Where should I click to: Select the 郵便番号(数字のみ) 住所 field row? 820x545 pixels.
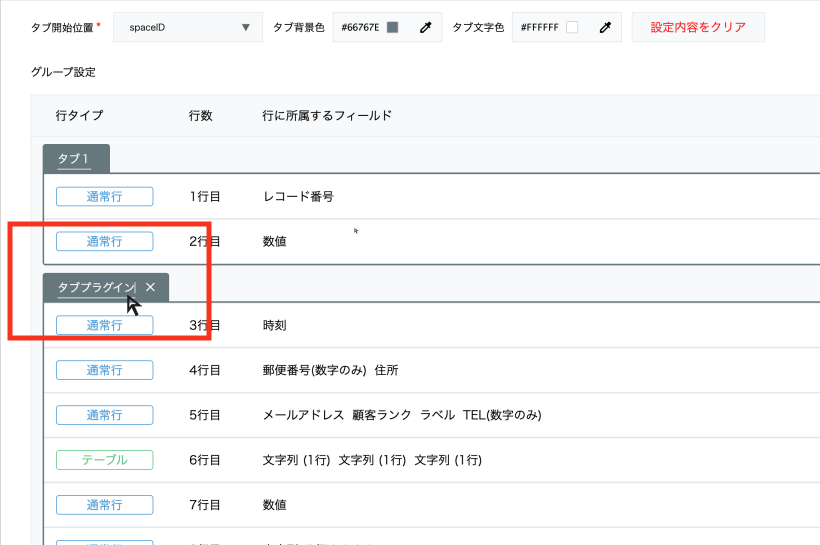(x=330, y=370)
